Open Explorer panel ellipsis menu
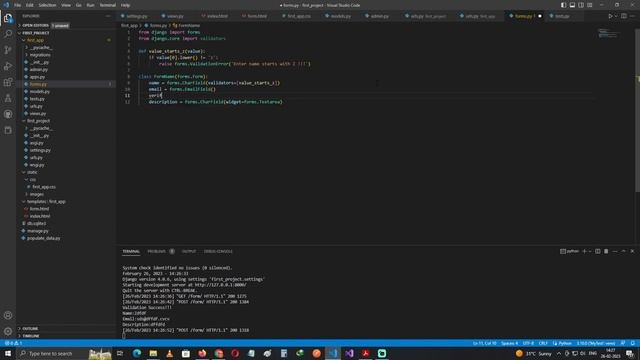 coord(108,16)
